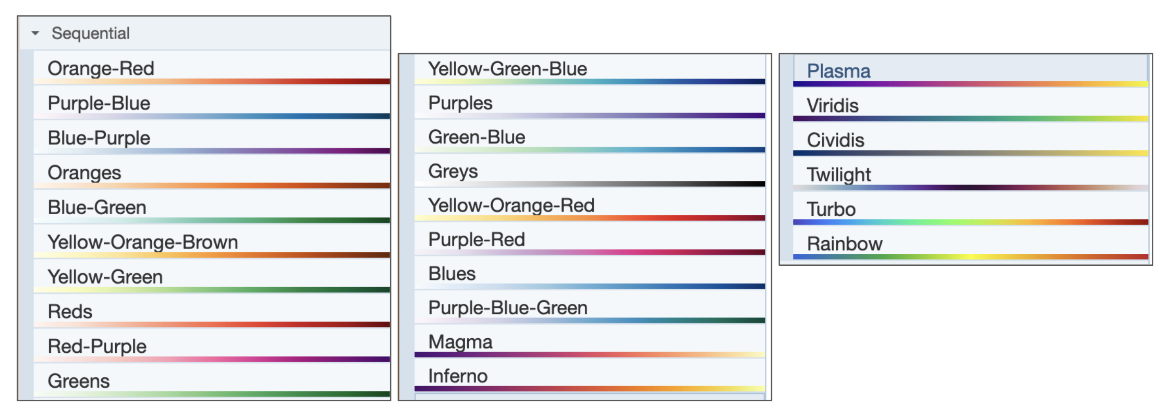Select the Turbo color scheme
This screenshot has height=419, width=1170.
(x=831, y=210)
